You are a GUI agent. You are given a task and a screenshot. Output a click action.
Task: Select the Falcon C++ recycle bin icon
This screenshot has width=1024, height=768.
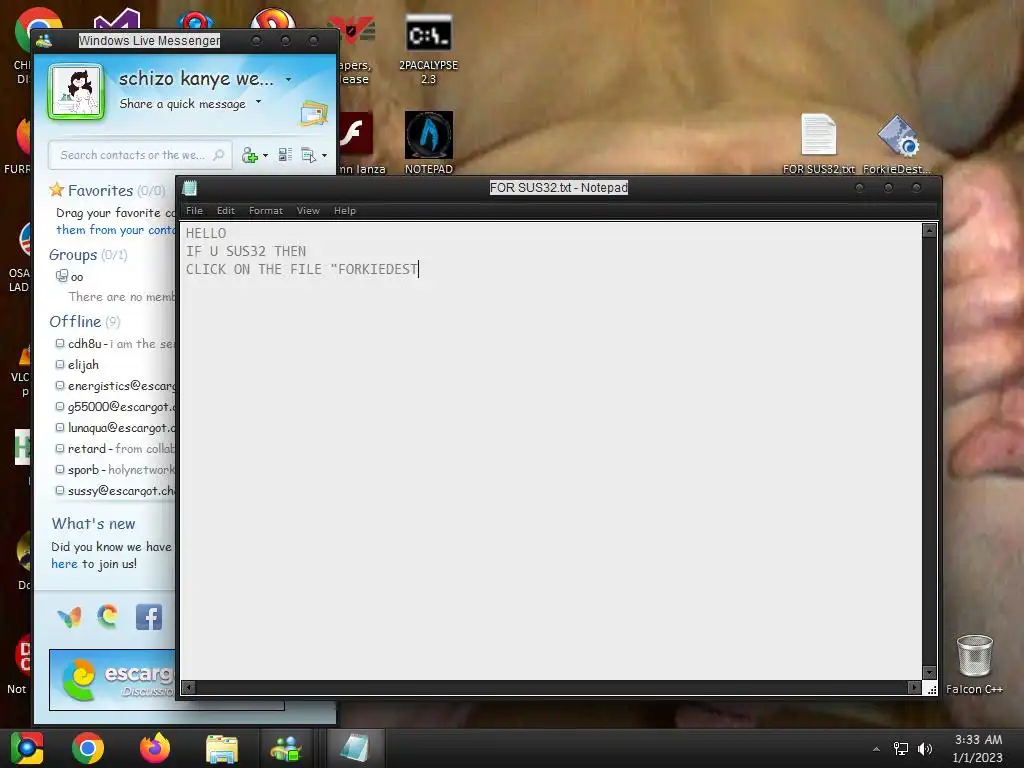974,664
